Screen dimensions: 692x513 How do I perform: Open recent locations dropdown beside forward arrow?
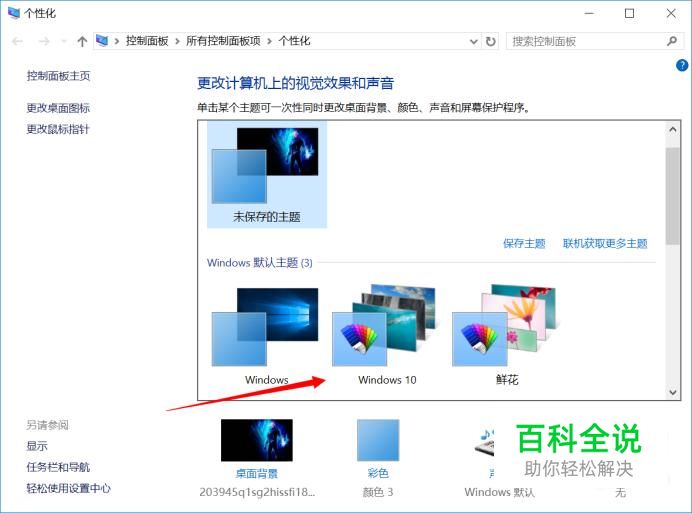click(x=64, y=41)
